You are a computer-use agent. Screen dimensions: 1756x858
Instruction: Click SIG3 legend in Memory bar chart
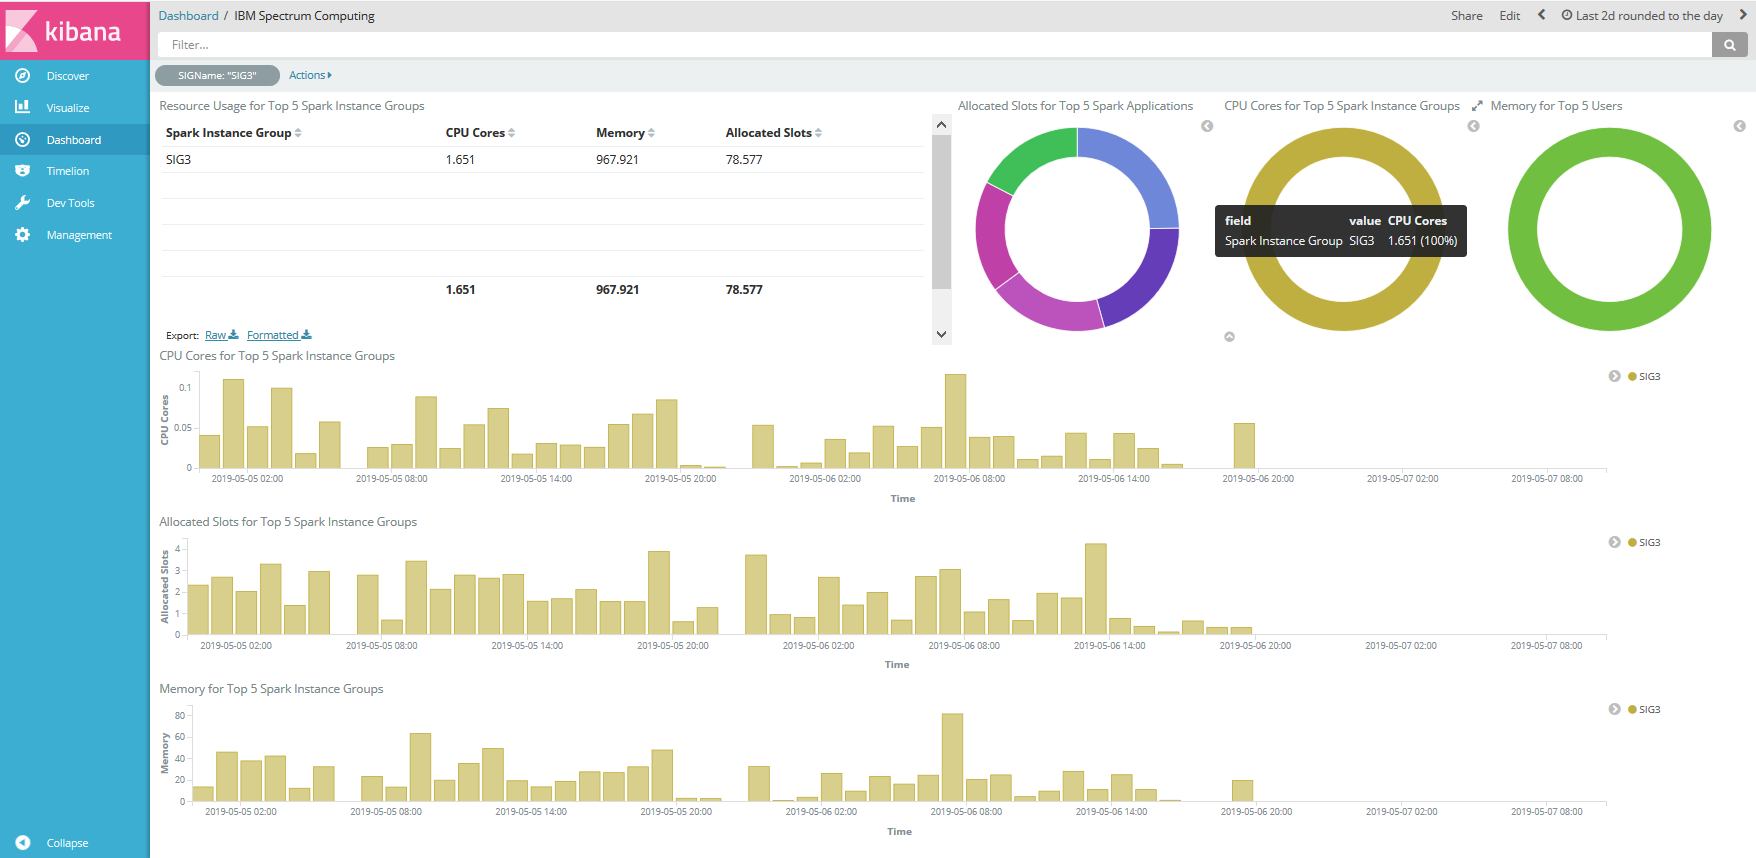(1644, 710)
